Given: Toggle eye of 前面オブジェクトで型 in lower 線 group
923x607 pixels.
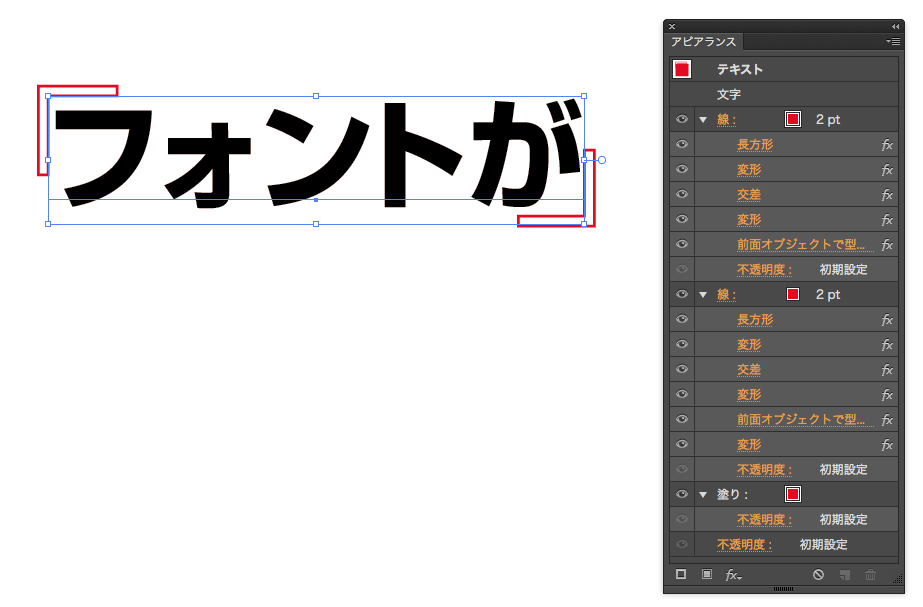Looking at the screenshot, I should pos(682,420).
